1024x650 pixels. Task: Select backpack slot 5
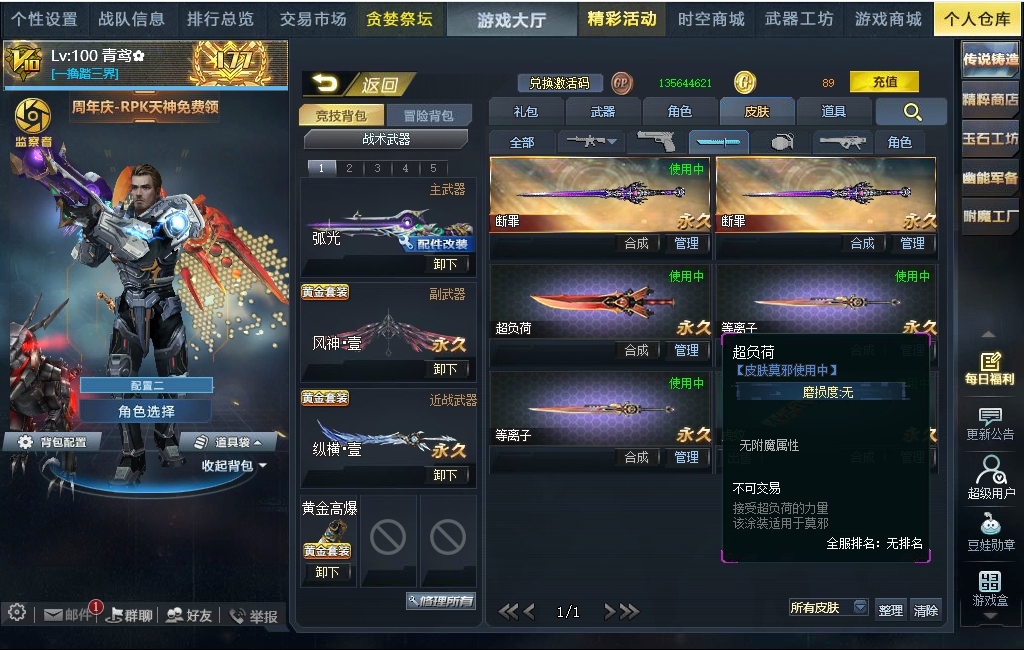click(433, 168)
